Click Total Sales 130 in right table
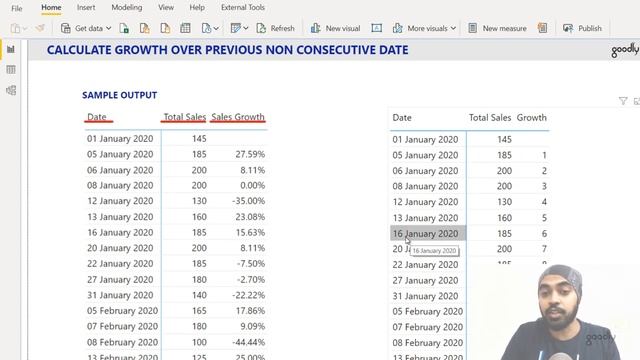 (504, 202)
